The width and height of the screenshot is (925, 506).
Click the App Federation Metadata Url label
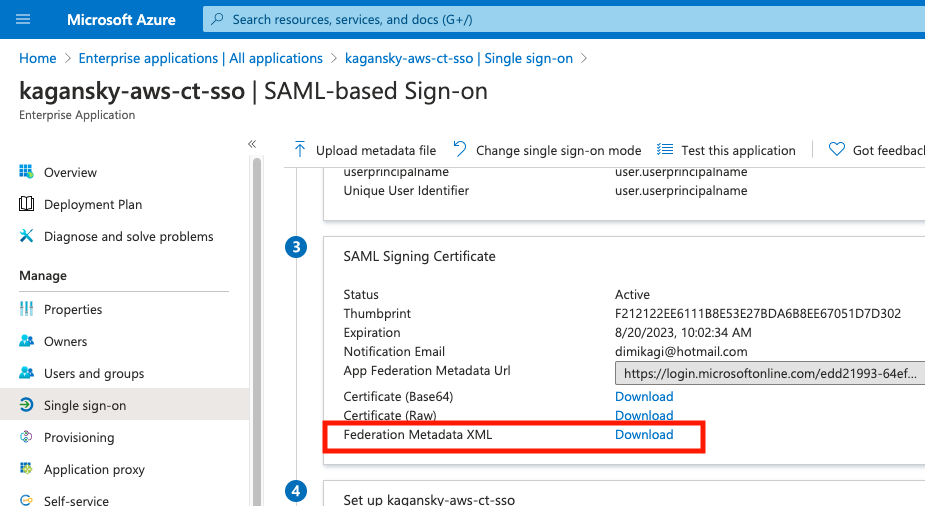(427, 370)
